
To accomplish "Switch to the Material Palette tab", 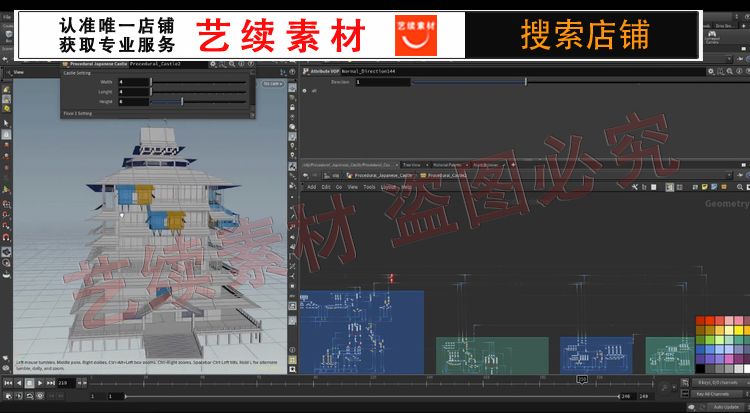I will click(x=448, y=165).
